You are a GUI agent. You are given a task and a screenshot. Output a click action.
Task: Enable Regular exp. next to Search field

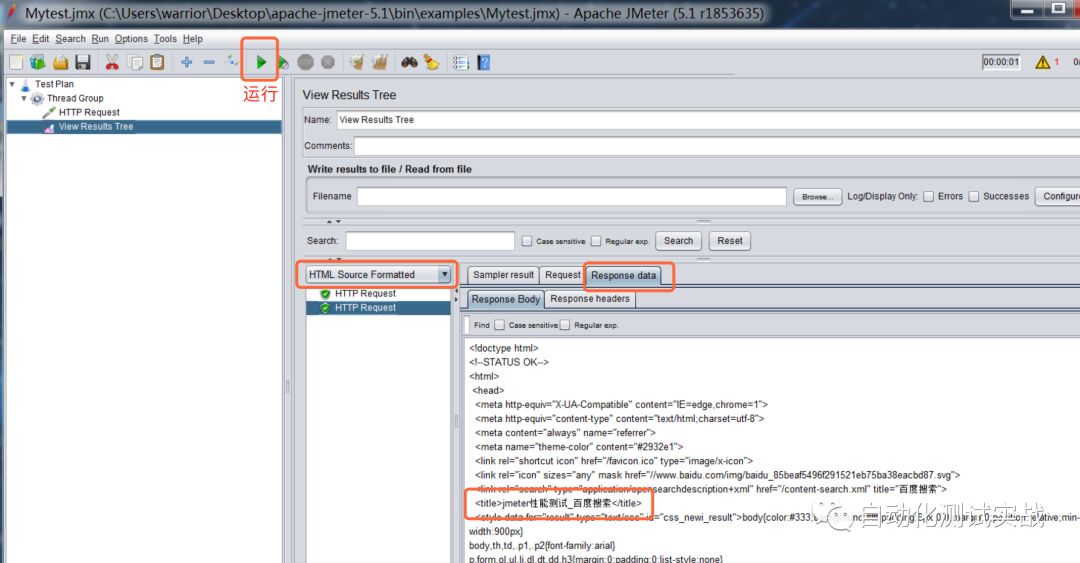(x=596, y=241)
